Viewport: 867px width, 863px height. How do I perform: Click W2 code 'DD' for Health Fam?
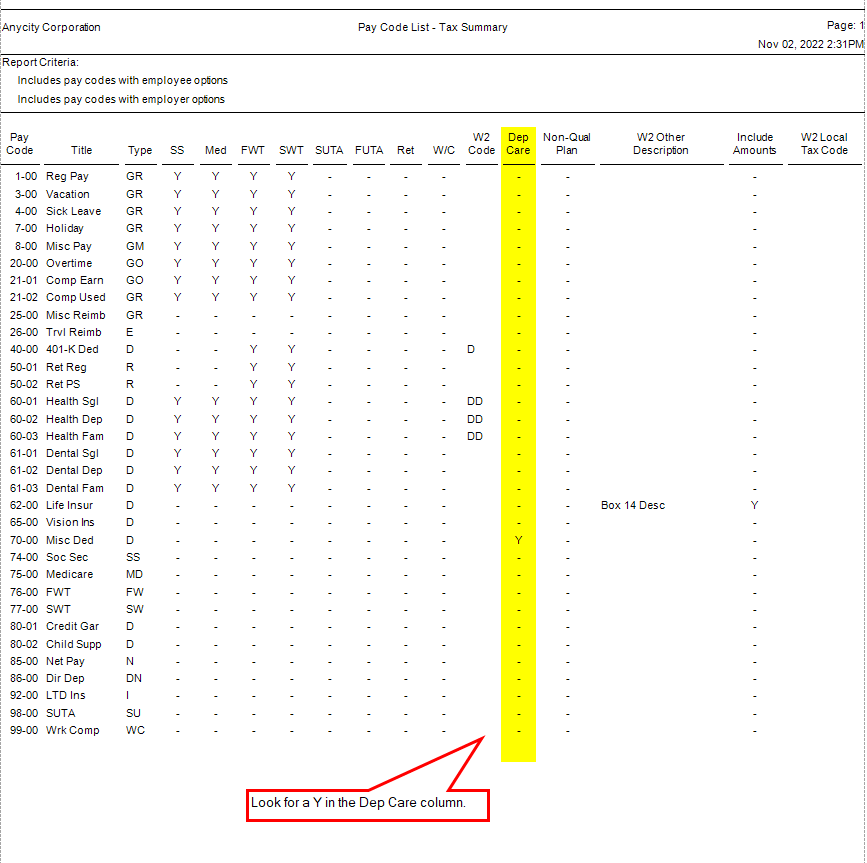coord(474,436)
